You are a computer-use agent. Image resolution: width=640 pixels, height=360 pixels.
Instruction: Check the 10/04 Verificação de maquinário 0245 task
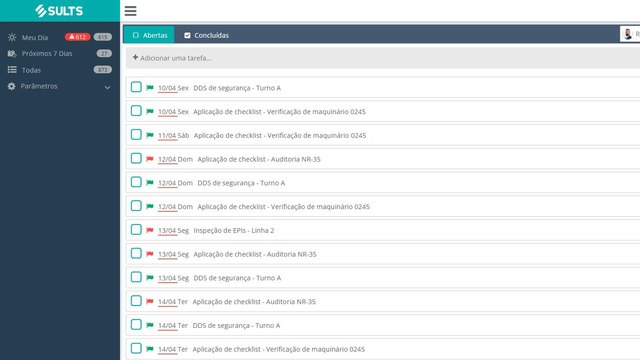coord(136,111)
